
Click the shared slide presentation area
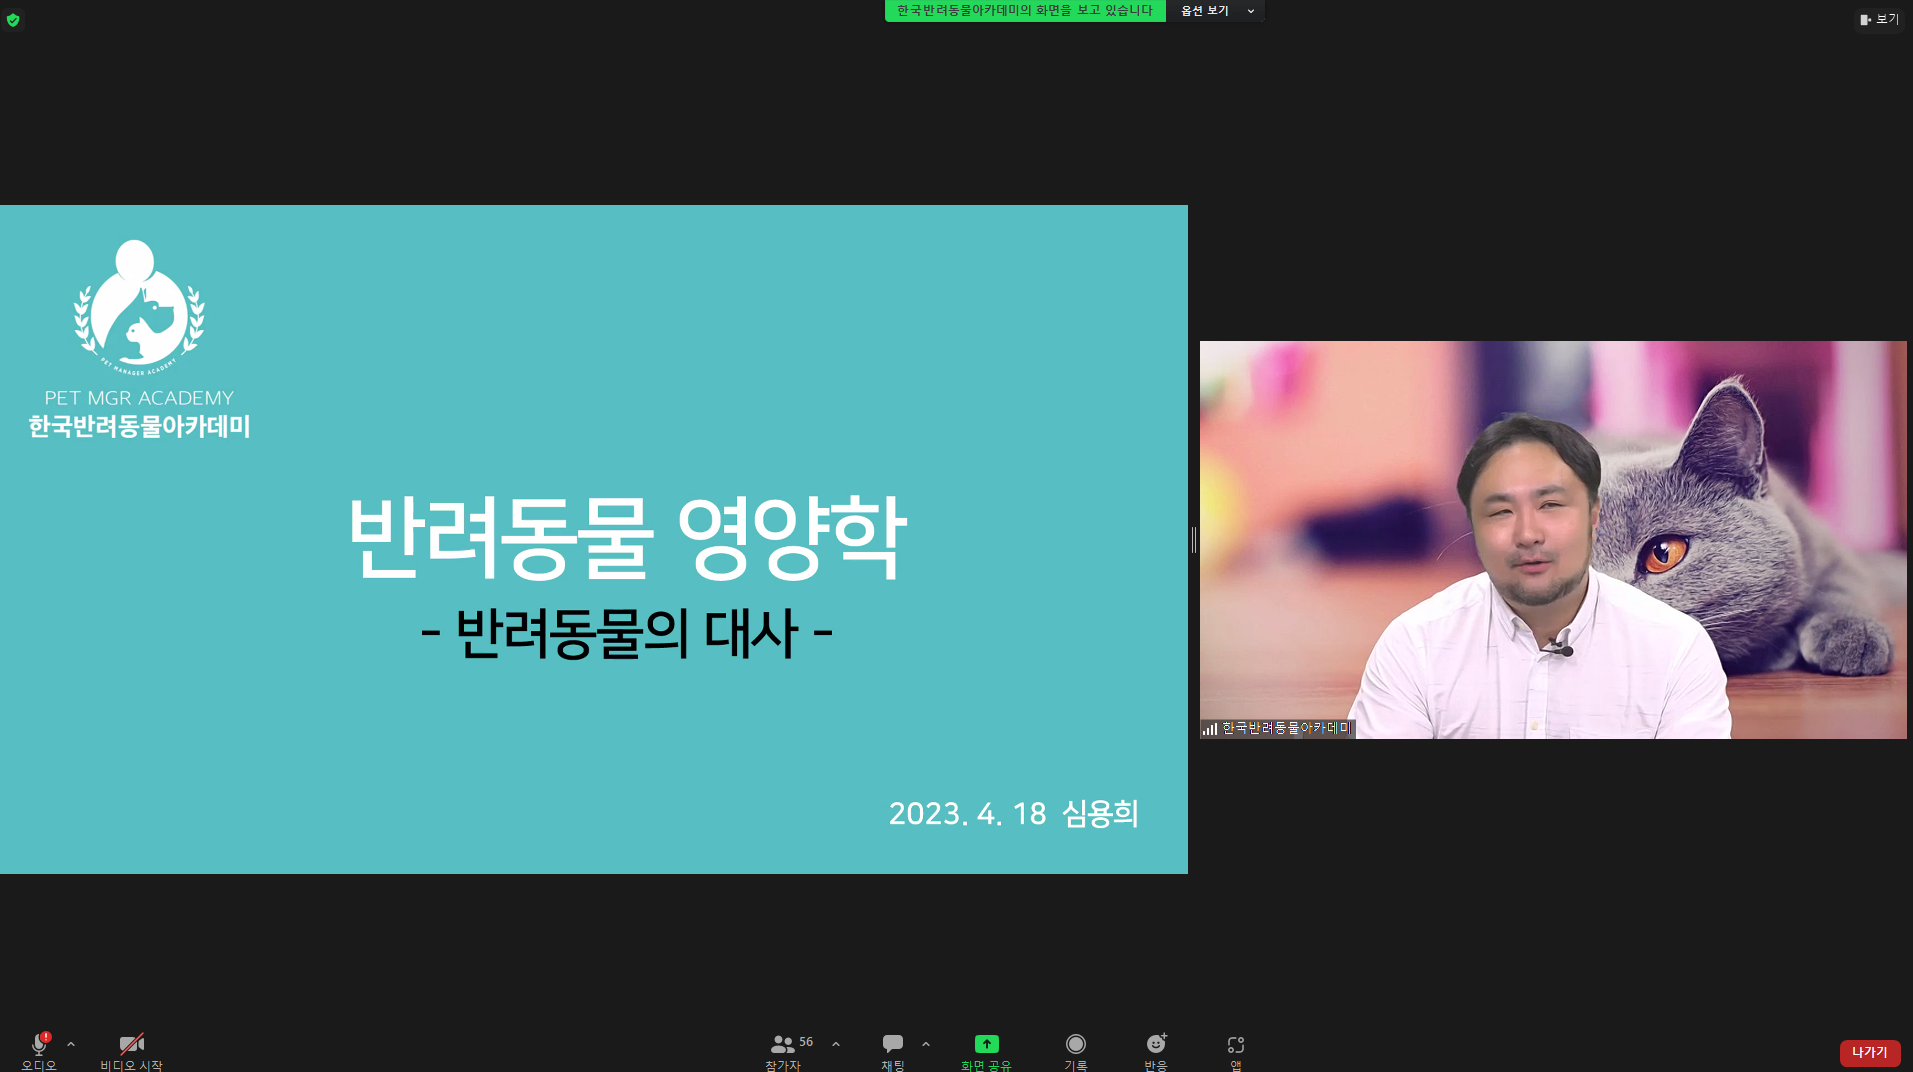594,540
